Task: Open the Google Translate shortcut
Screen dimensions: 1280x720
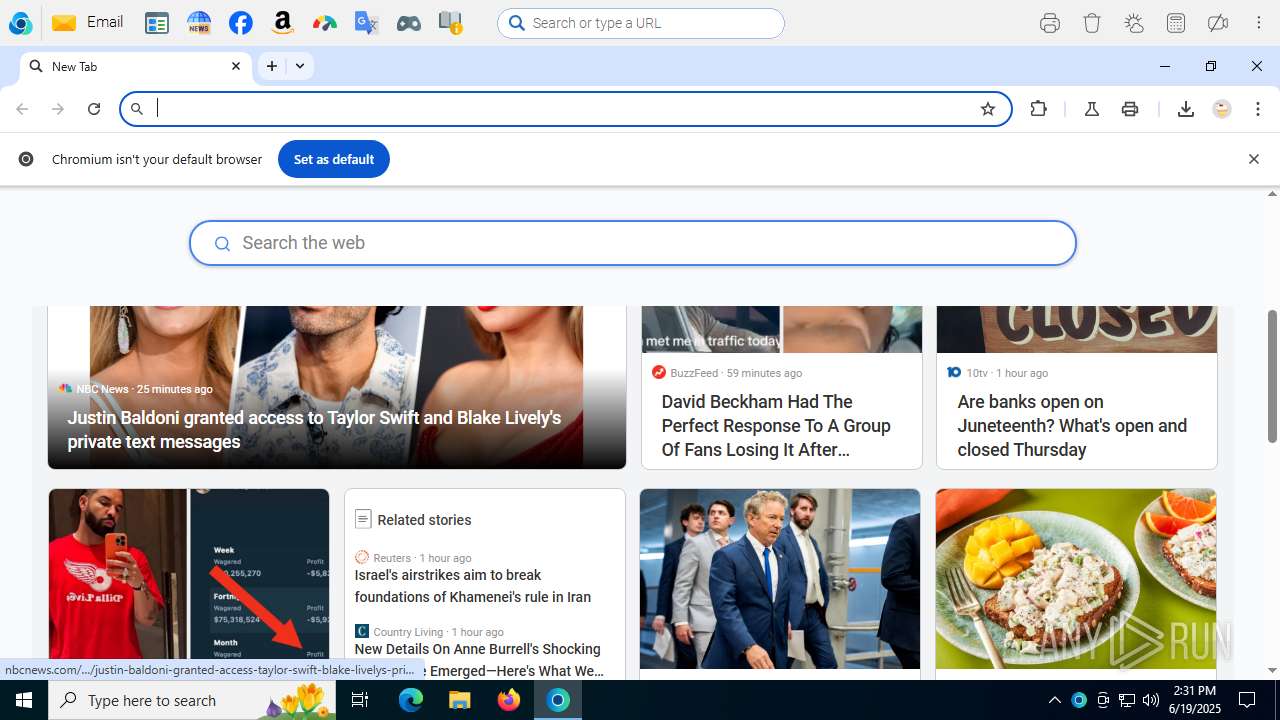Action: pos(366,23)
